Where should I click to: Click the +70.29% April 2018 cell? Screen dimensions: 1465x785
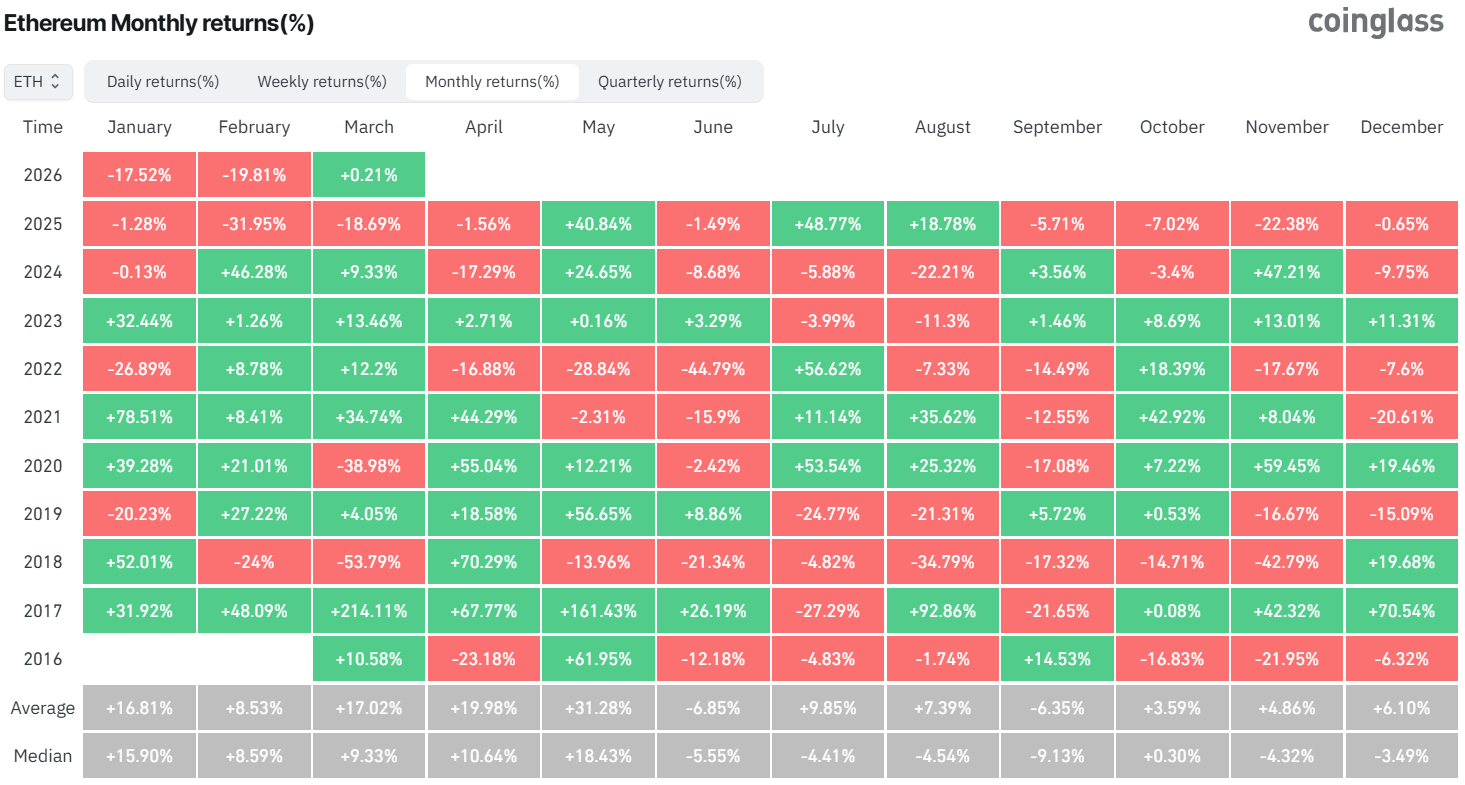coord(484,562)
